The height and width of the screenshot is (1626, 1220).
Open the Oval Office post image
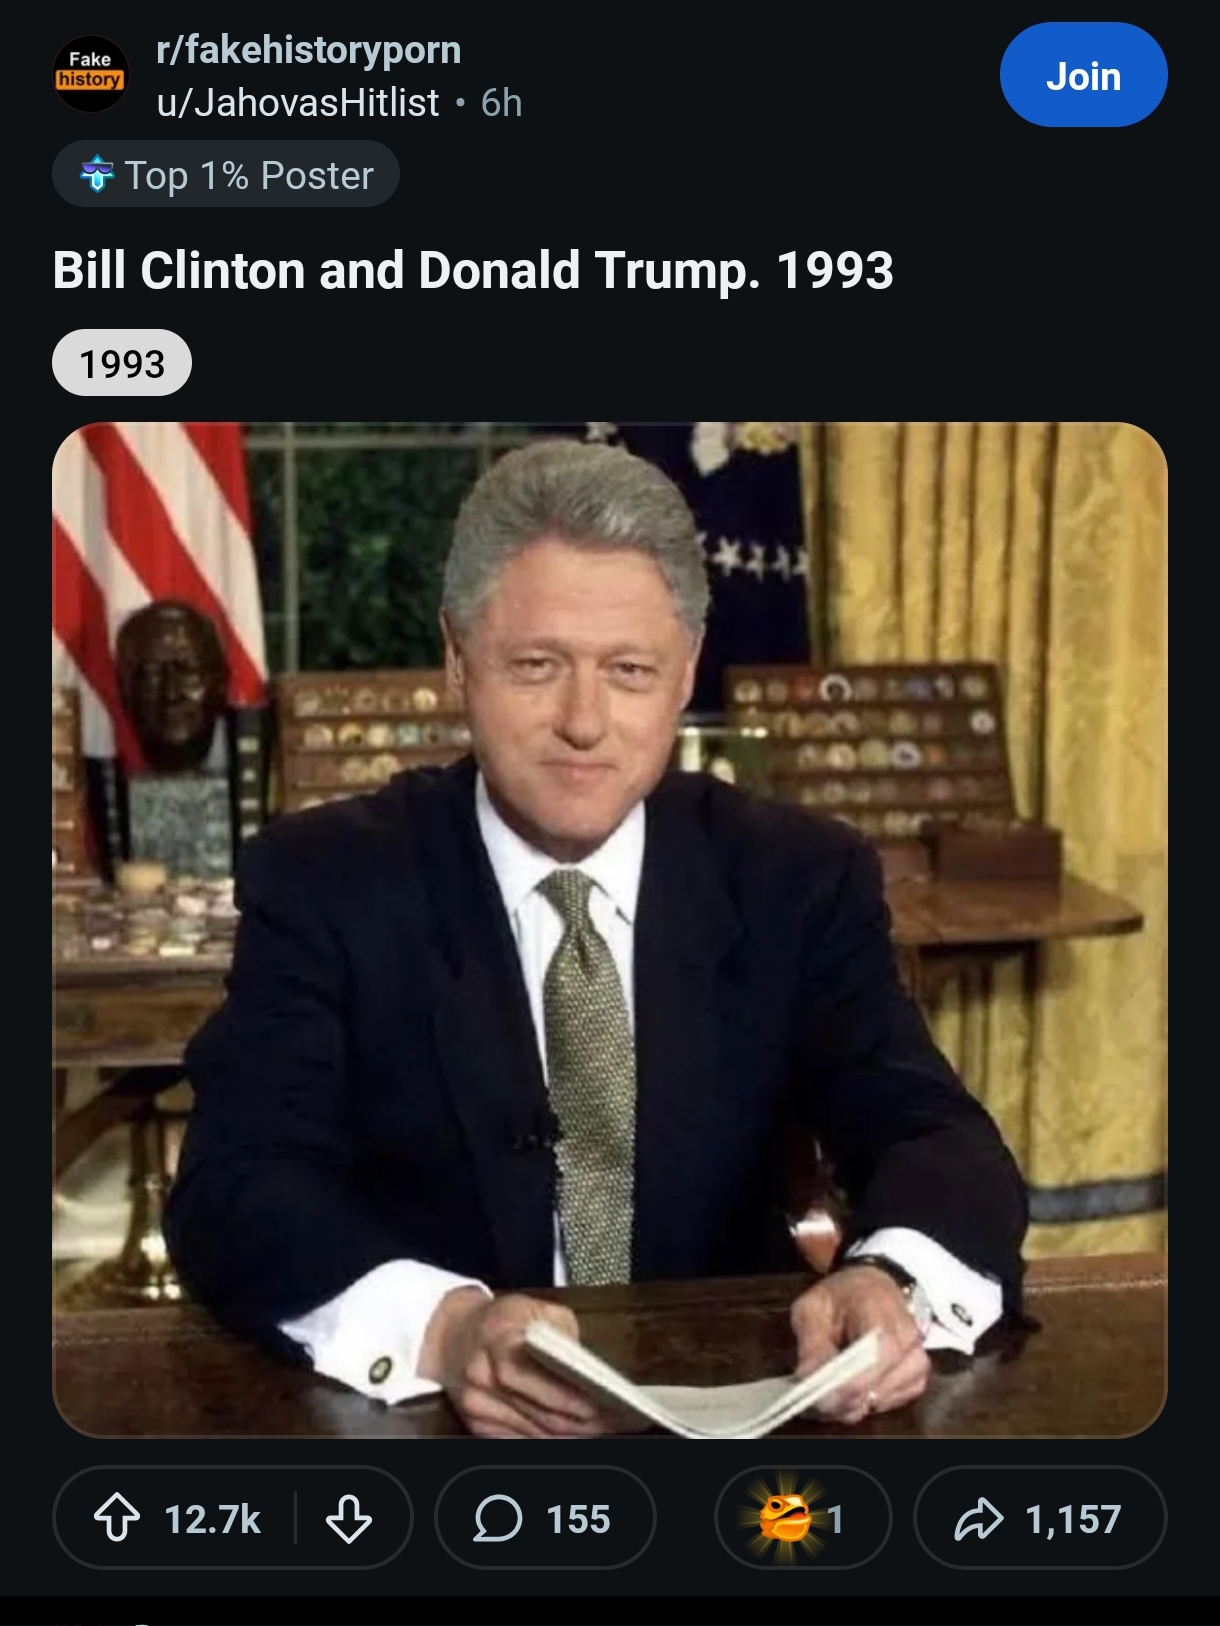tap(610, 930)
